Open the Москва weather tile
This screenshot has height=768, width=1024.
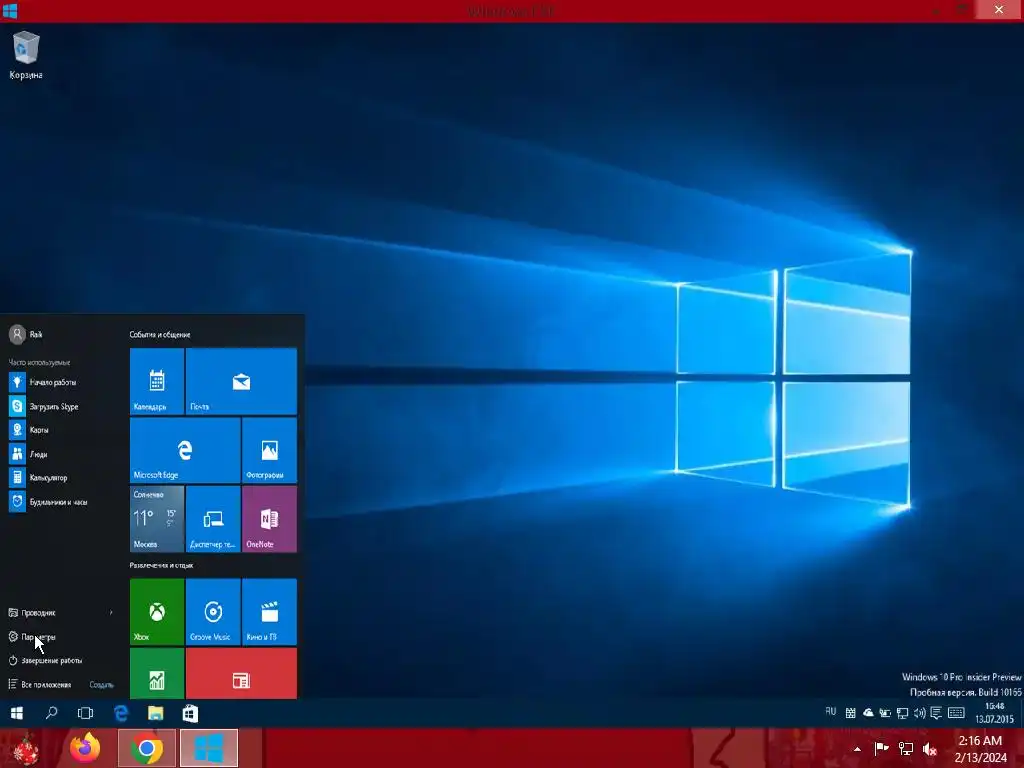pos(157,519)
